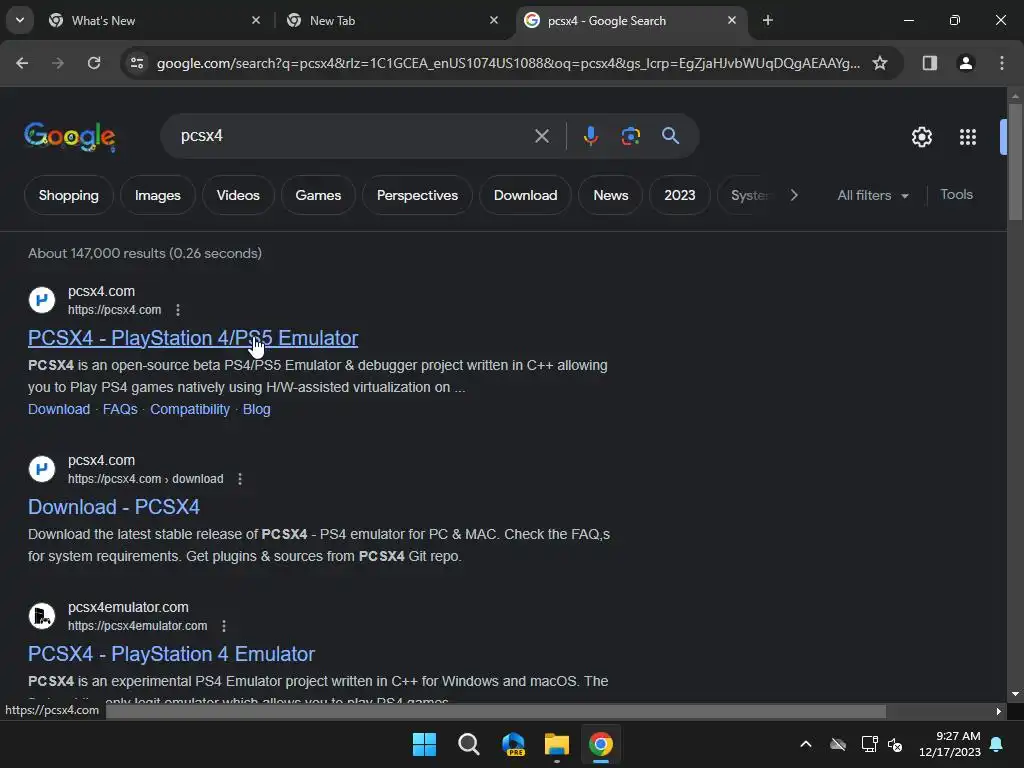Click the Compatibility sitelink
Image resolution: width=1024 pixels, height=768 pixels.
[x=190, y=409]
